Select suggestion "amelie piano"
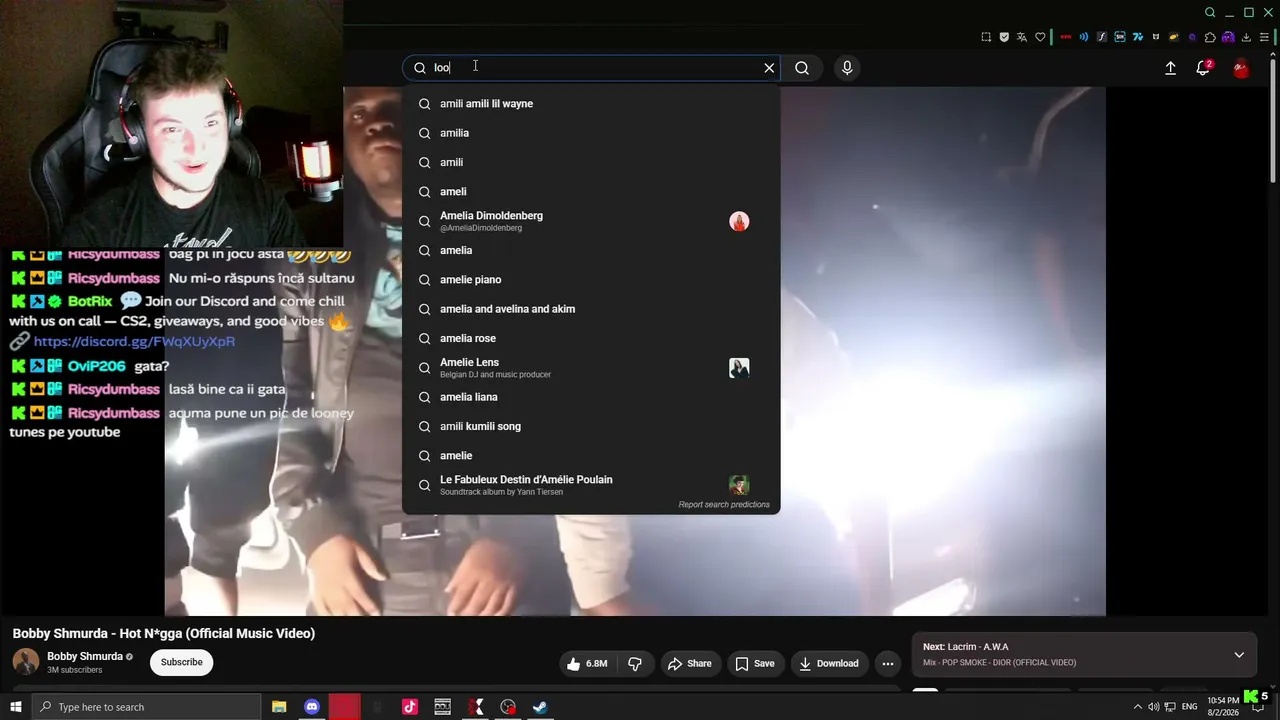 click(x=591, y=280)
